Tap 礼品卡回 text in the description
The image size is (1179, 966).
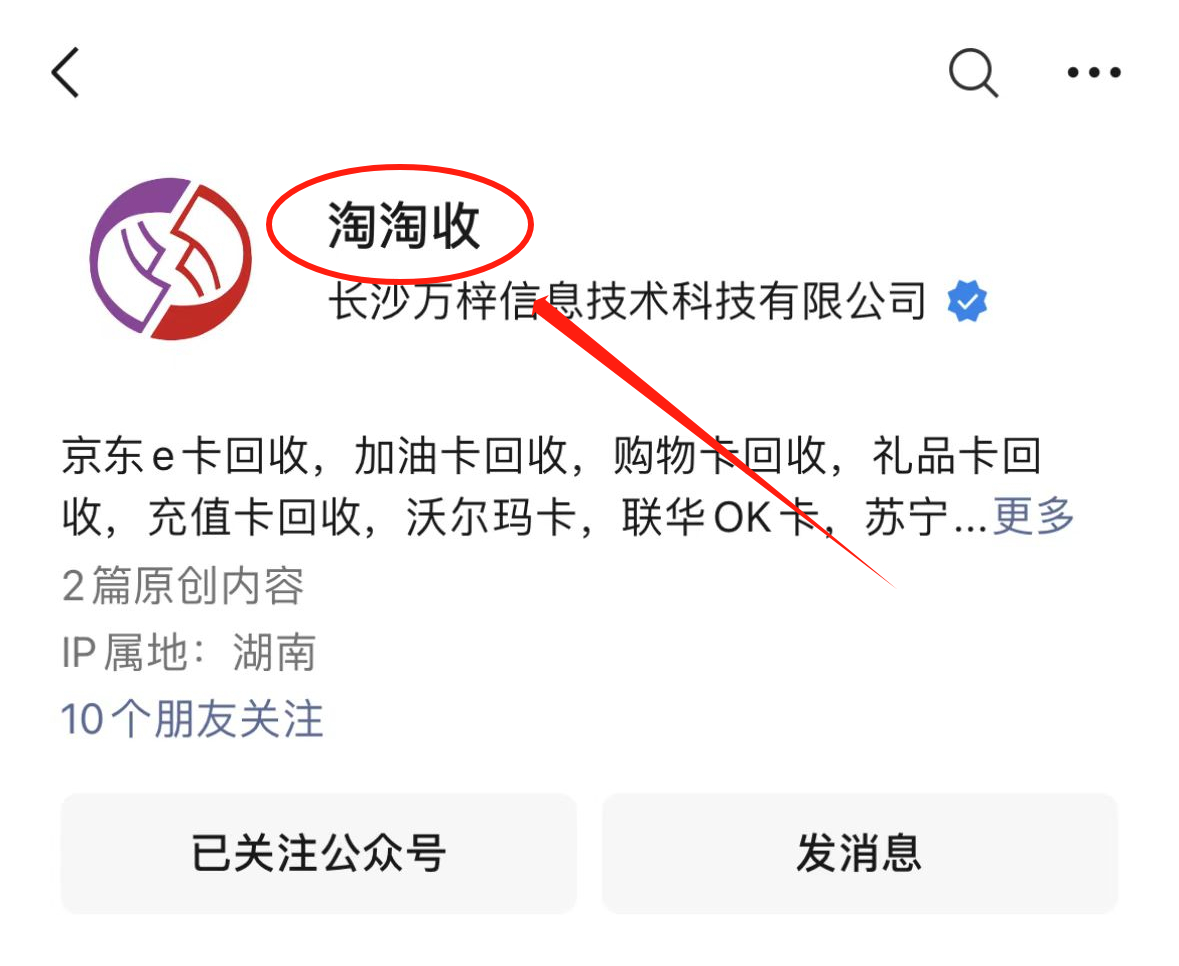click(x=956, y=456)
